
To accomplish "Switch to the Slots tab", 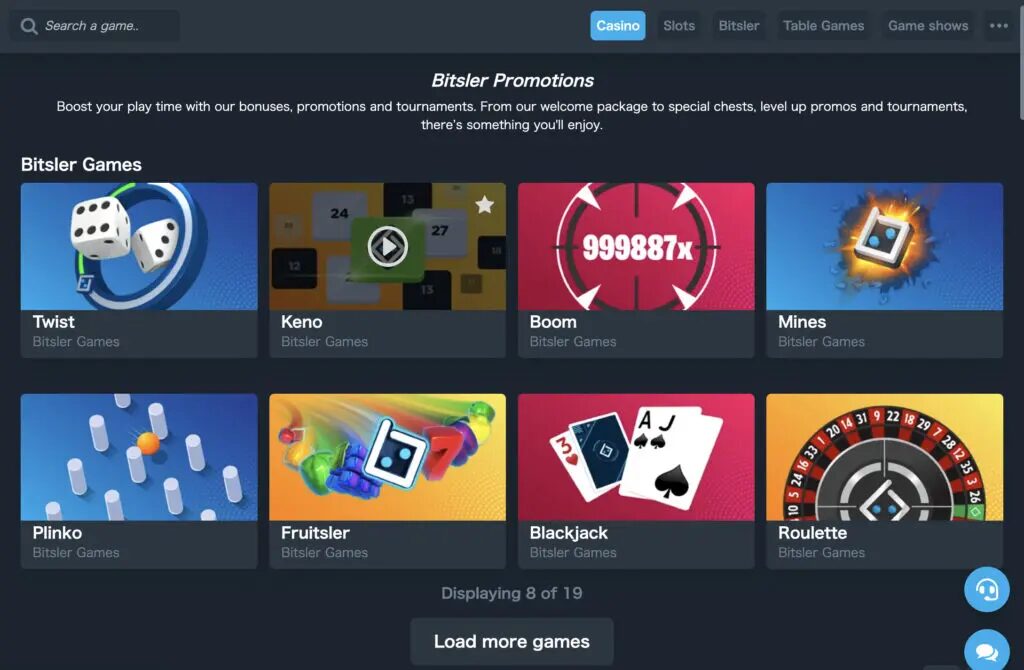I will tap(679, 26).
